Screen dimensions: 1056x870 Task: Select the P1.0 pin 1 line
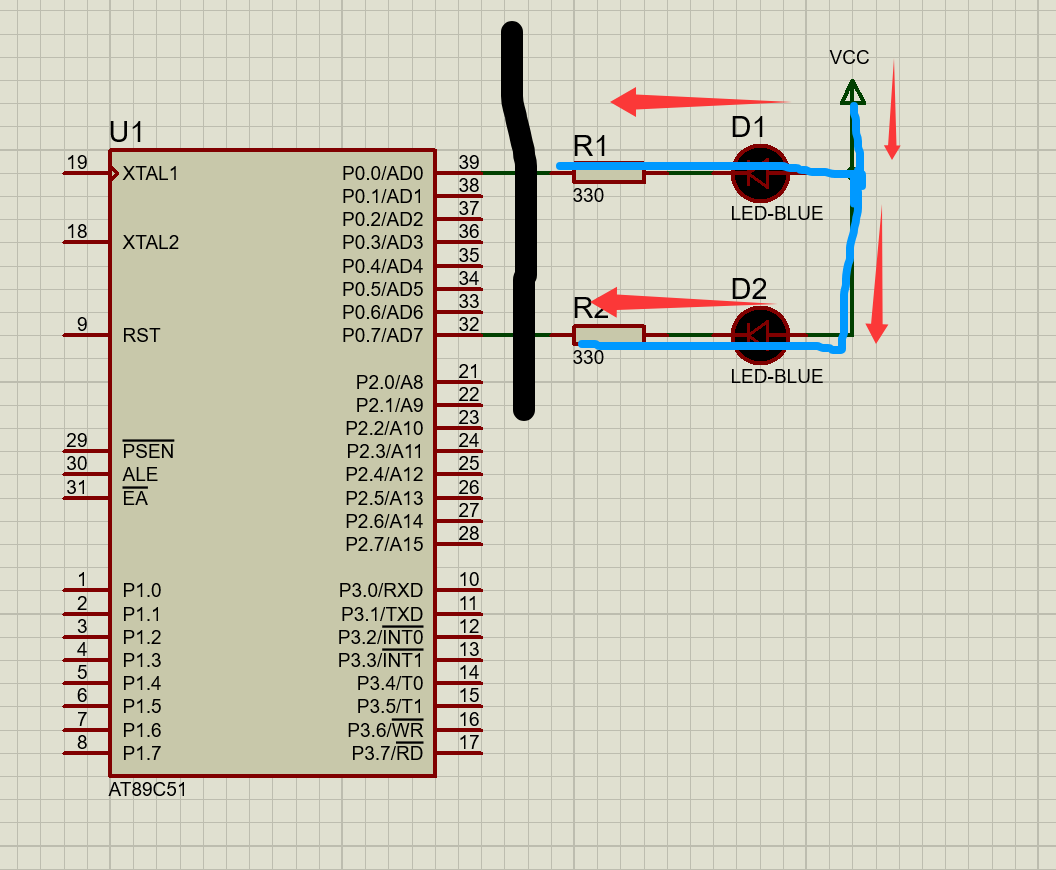tap(86, 590)
